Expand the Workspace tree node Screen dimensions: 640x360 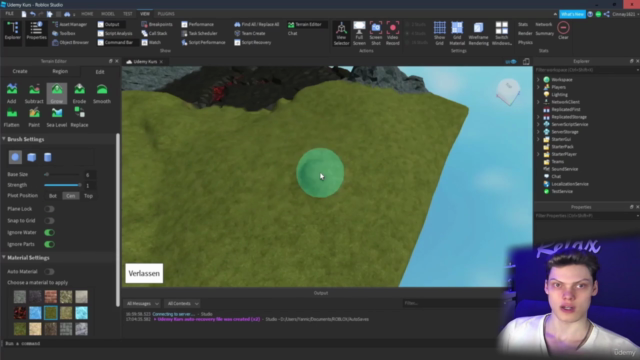pyautogui.click(x=538, y=80)
